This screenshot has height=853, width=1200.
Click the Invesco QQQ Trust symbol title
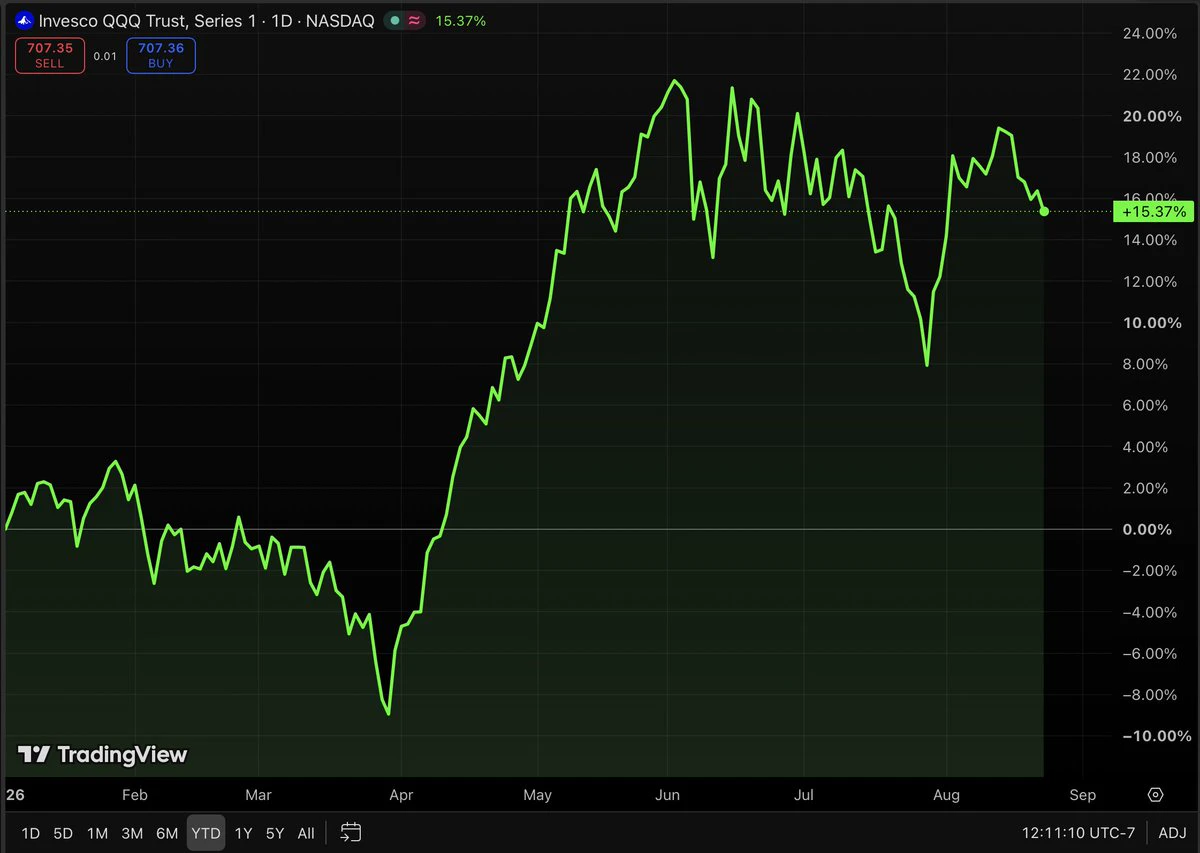pos(206,20)
